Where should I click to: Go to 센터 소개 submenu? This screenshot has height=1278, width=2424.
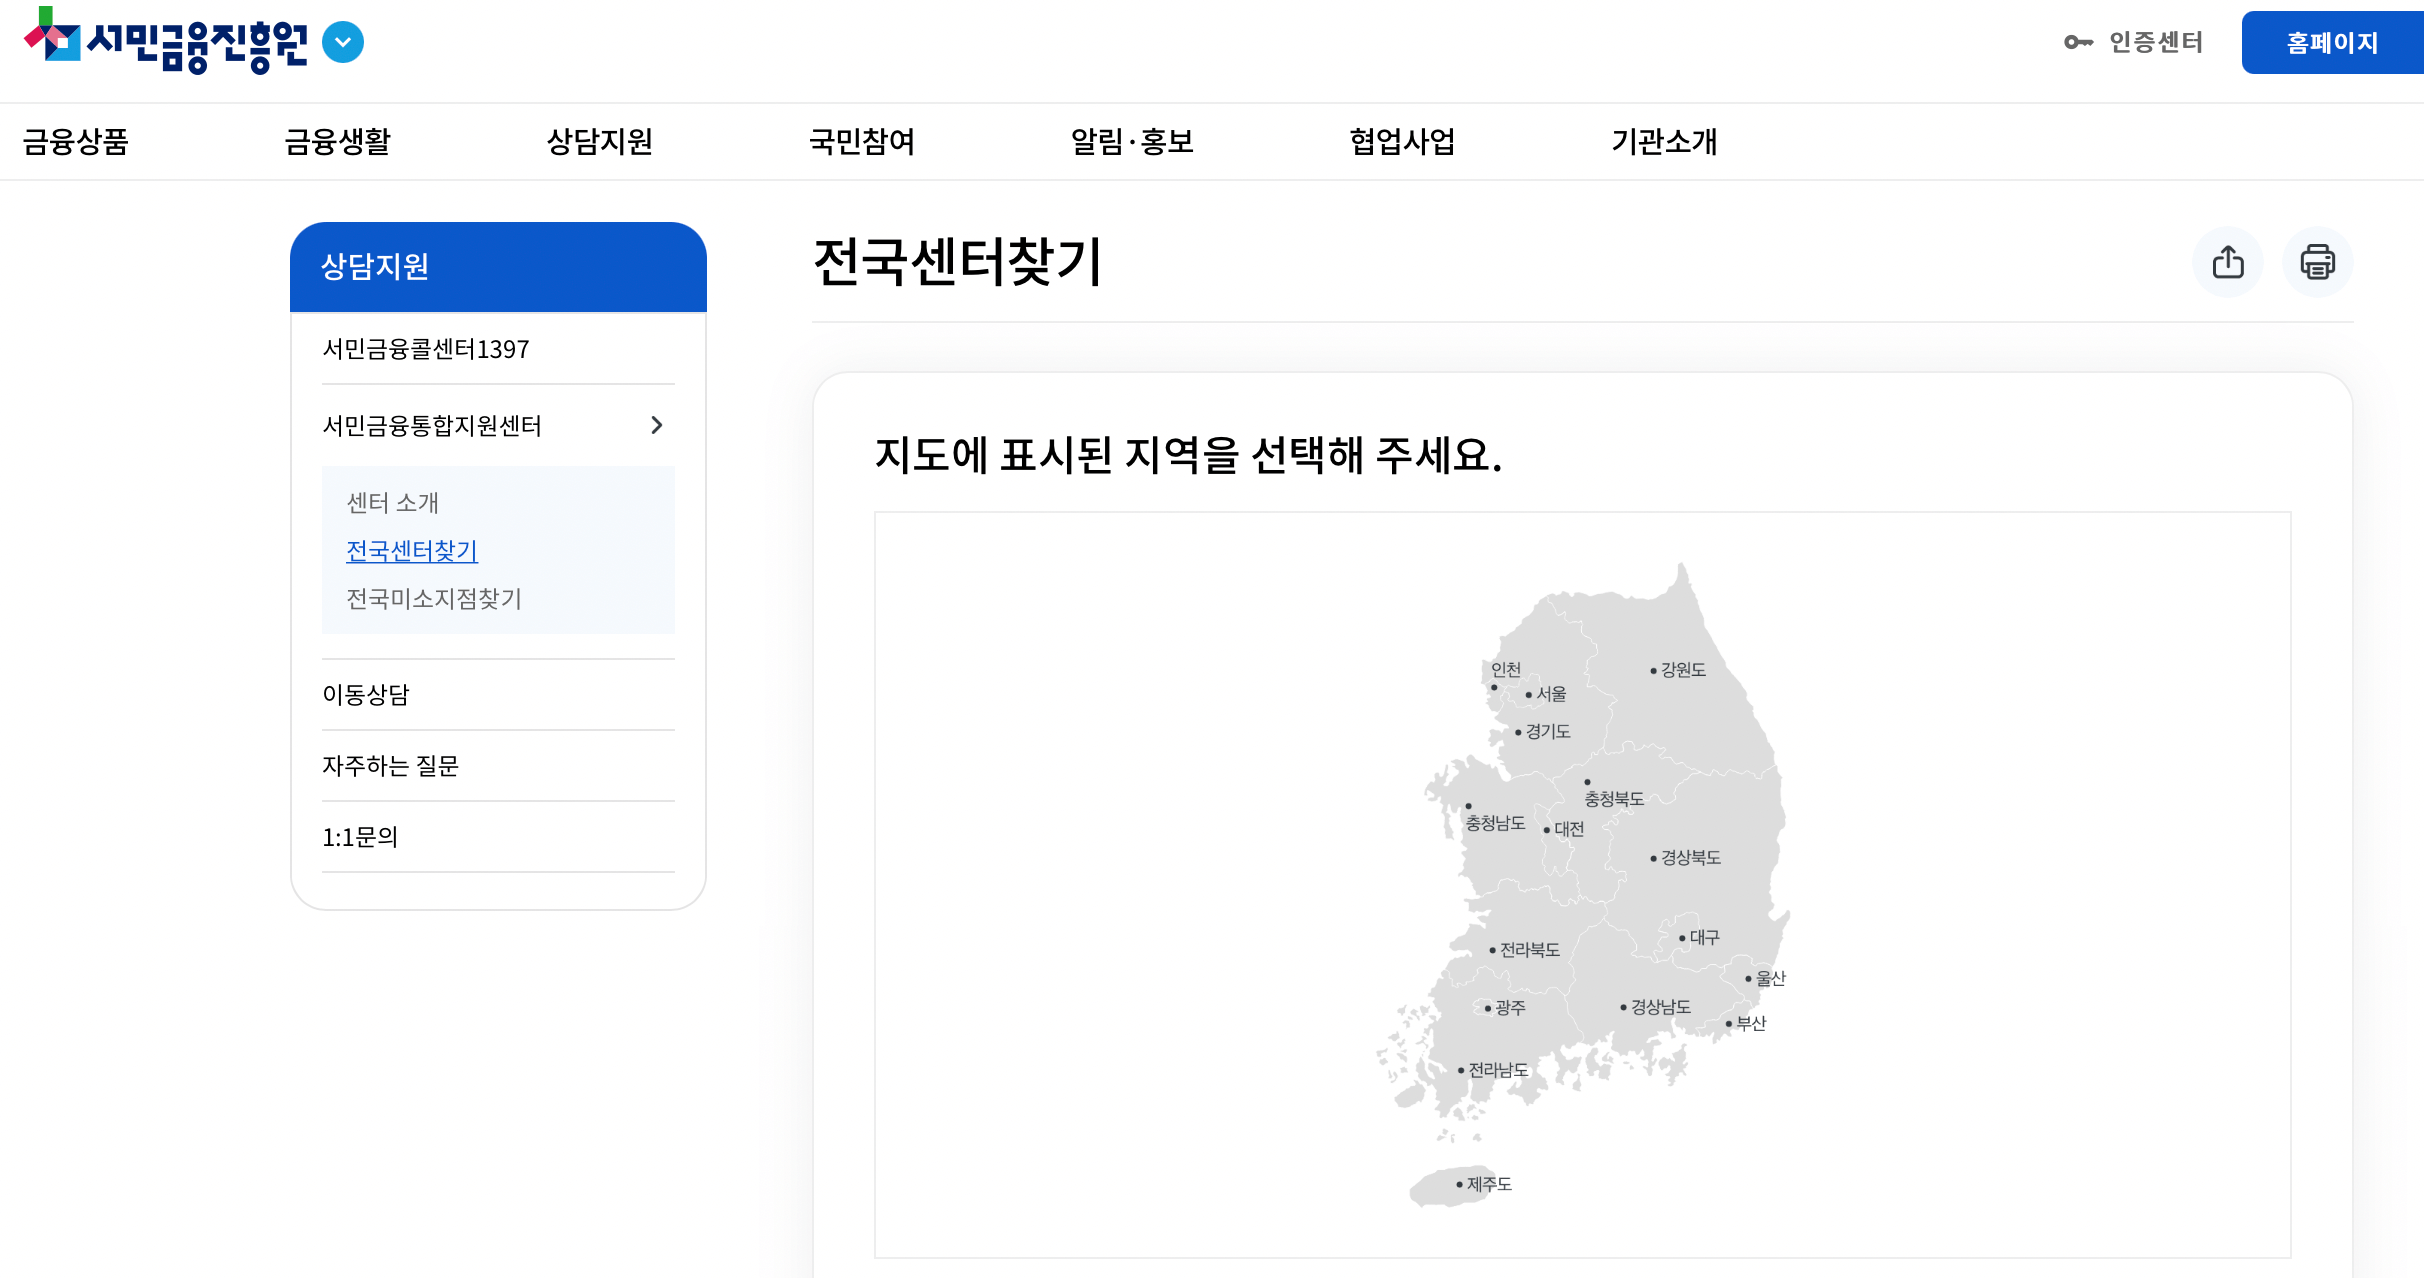coord(392,503)
